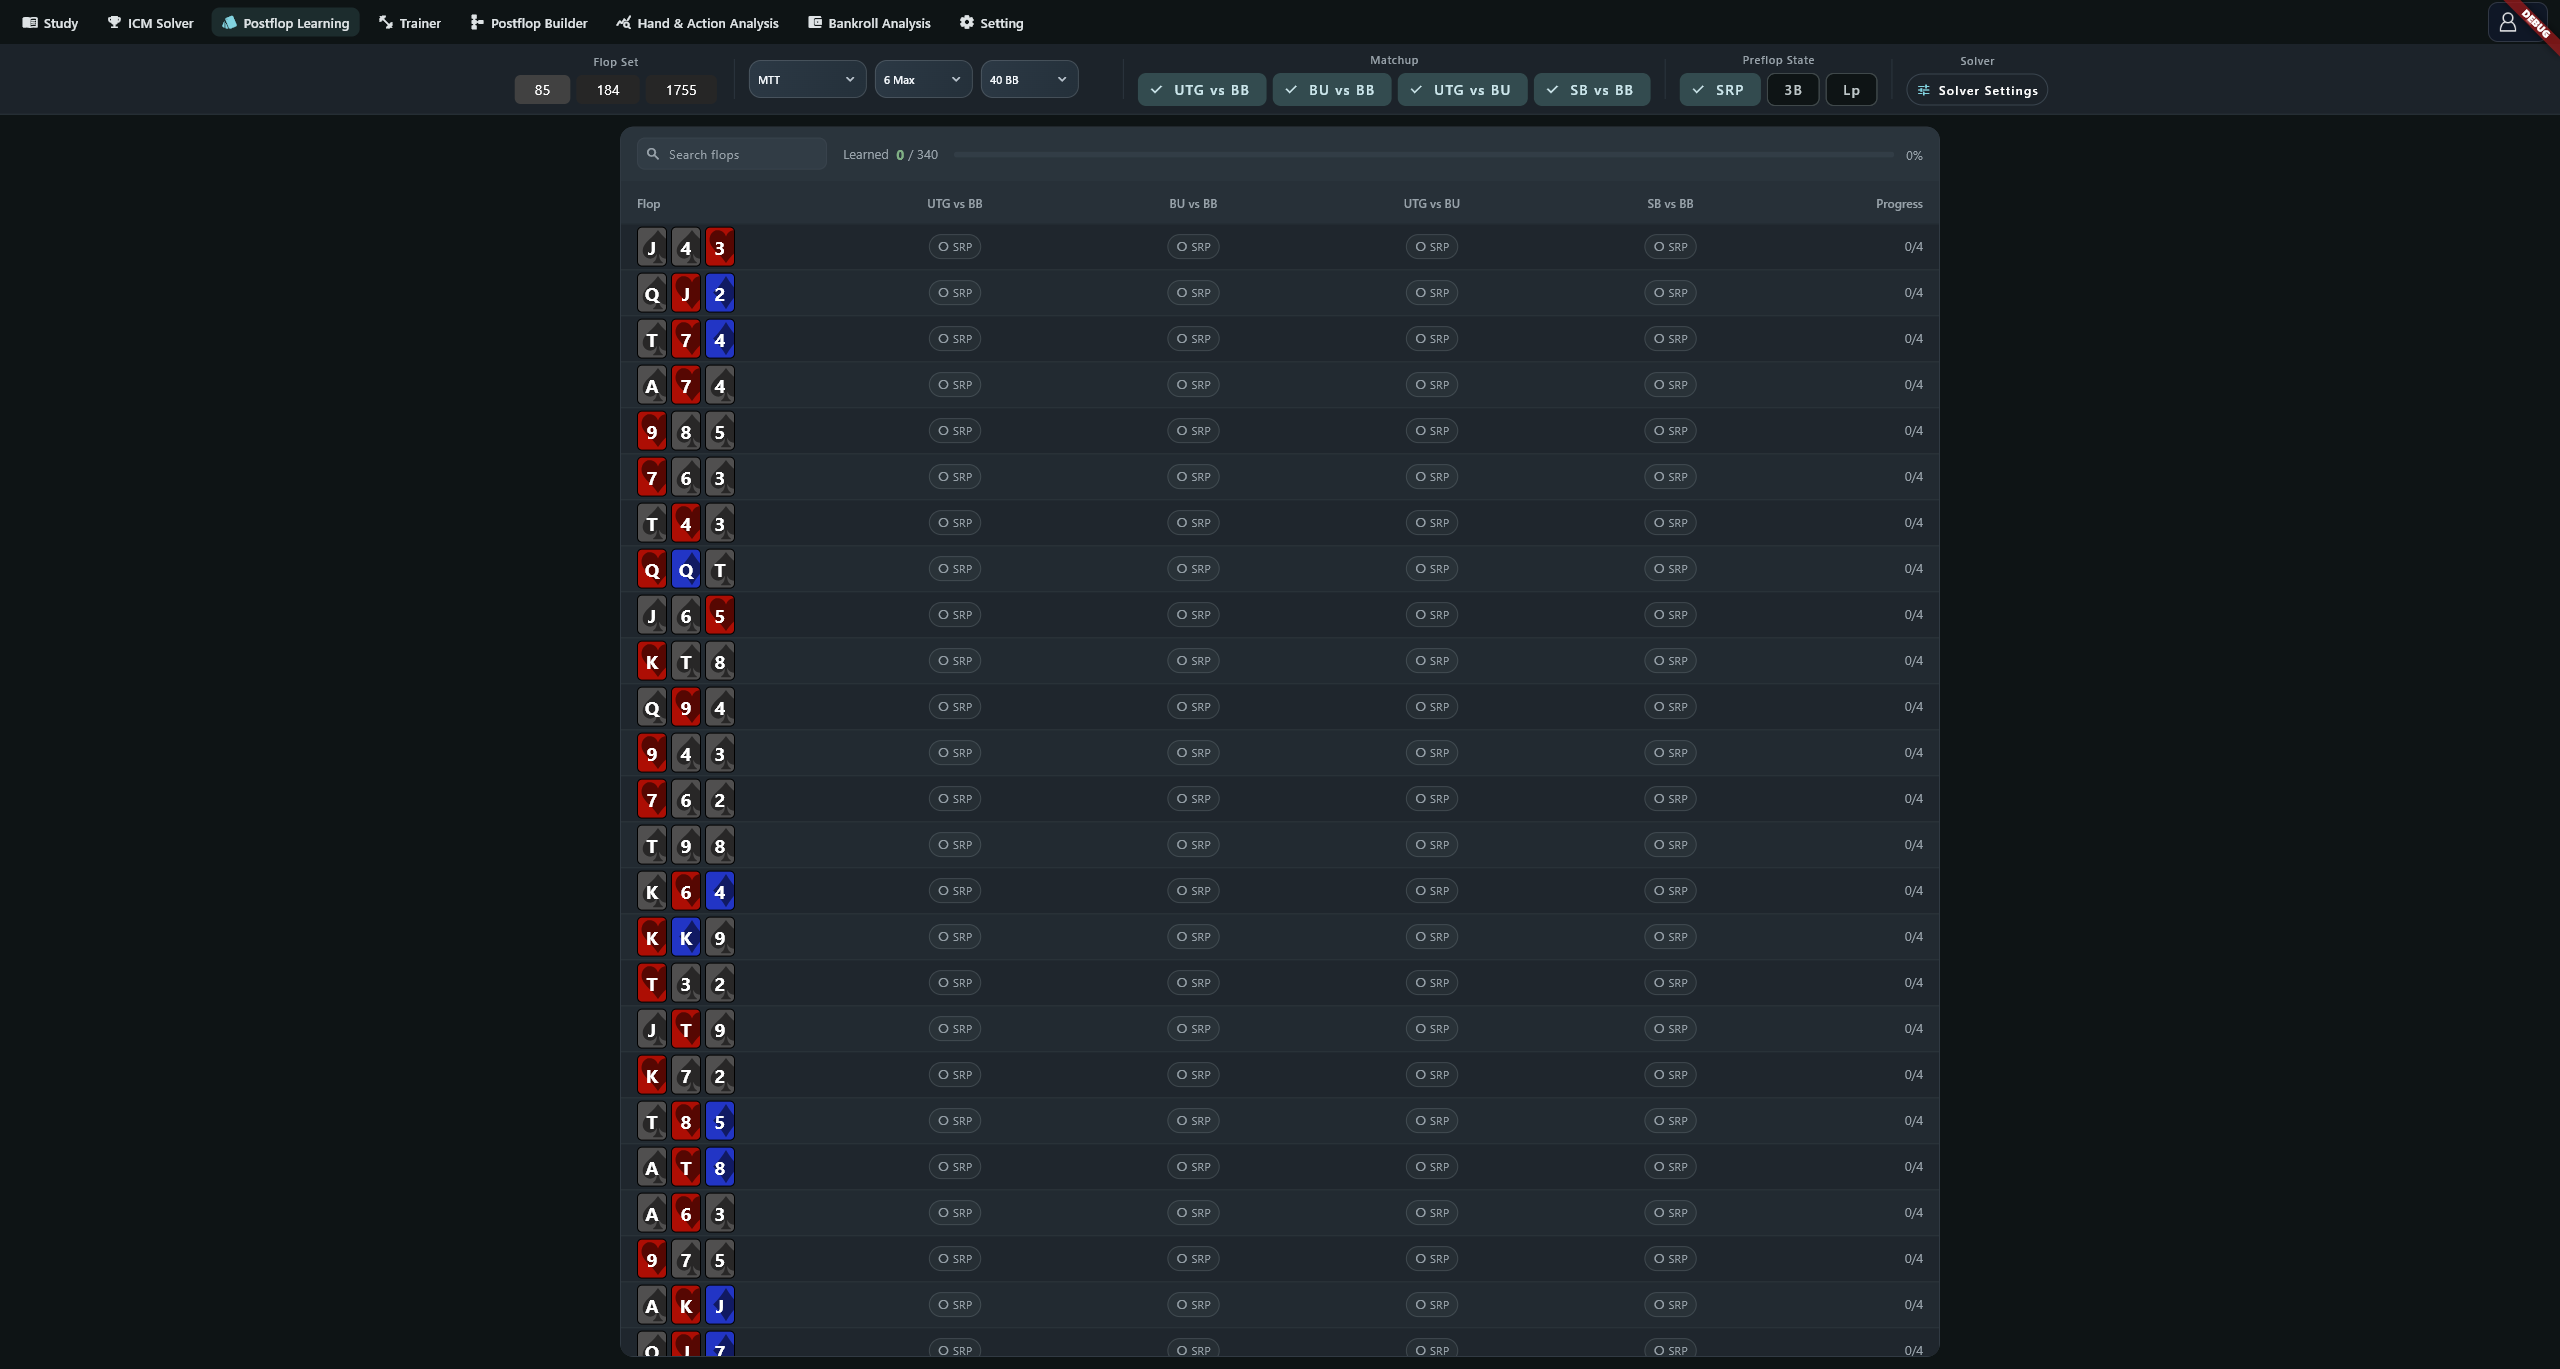
Task: Click the Study book icon
Action: point(30,22)
